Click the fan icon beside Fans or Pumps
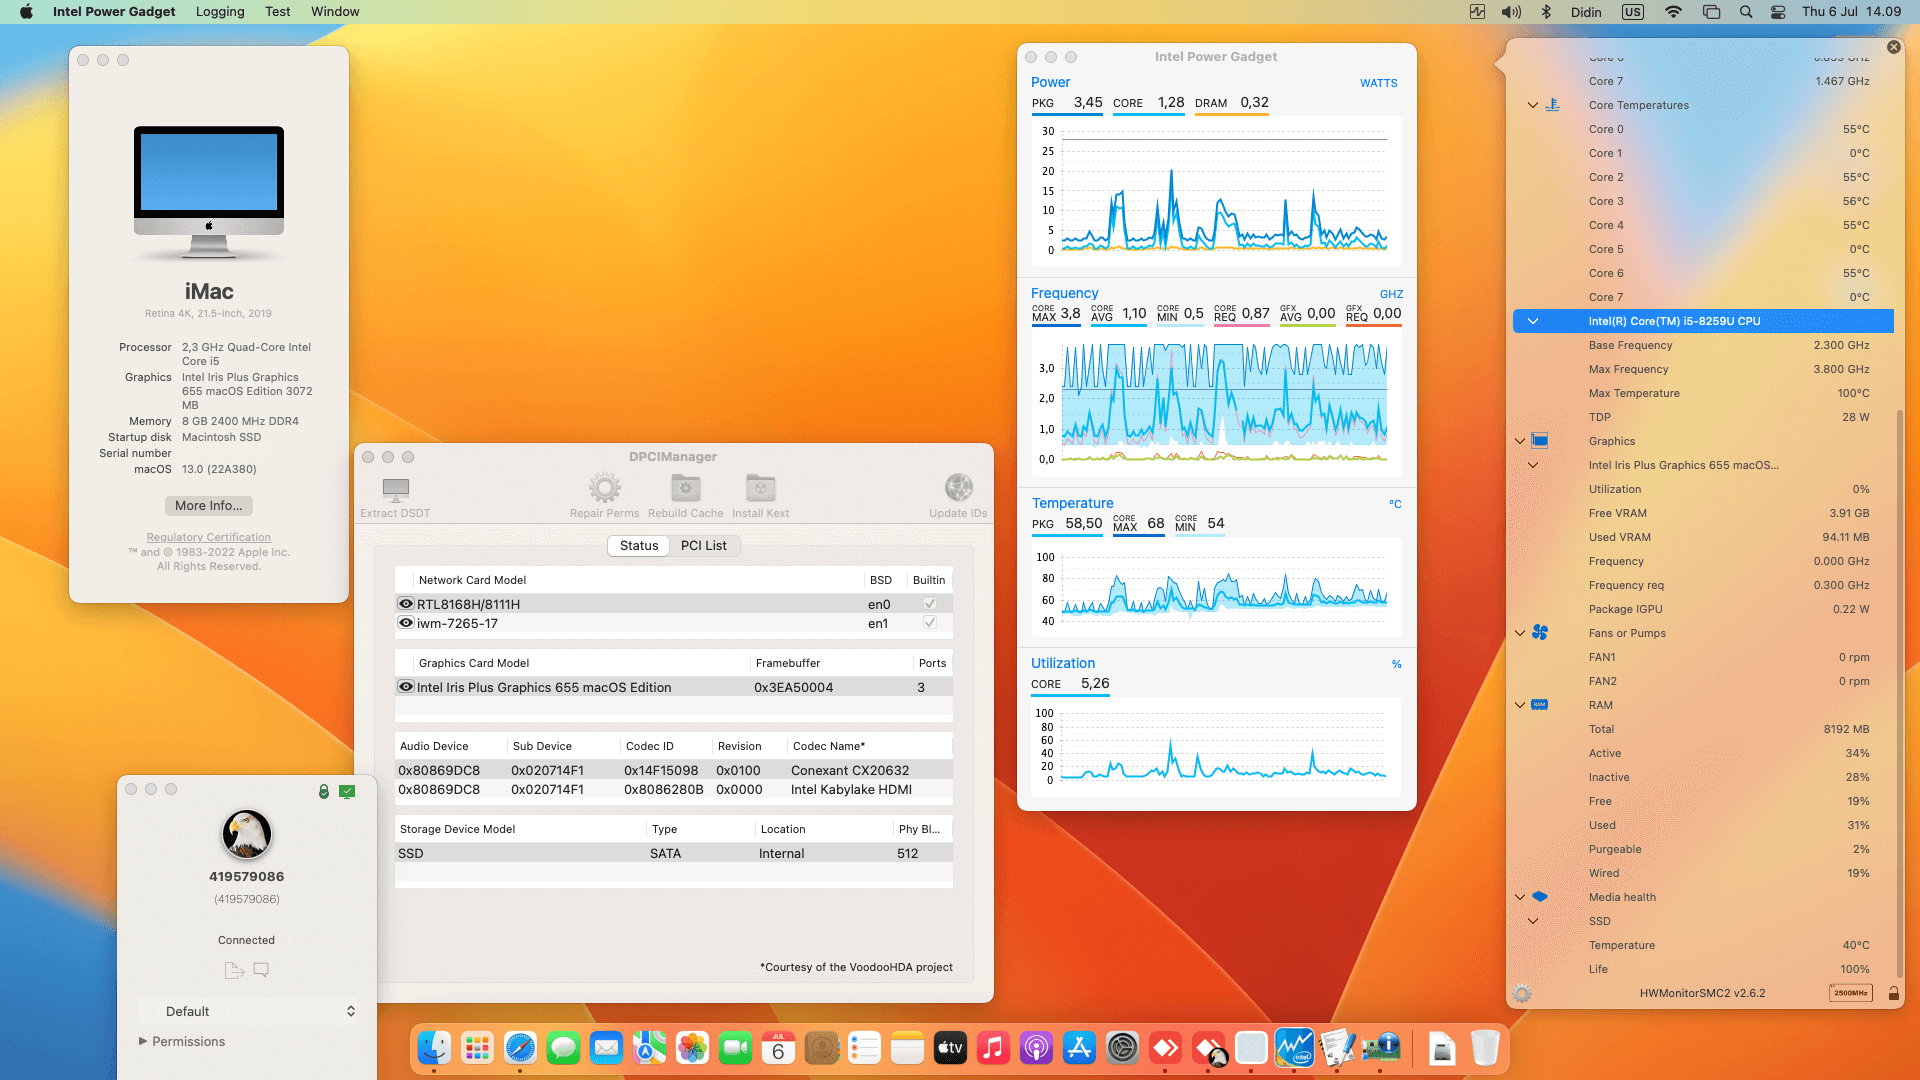The height and width of the screenshot is (1080, 1920). 1539,632
